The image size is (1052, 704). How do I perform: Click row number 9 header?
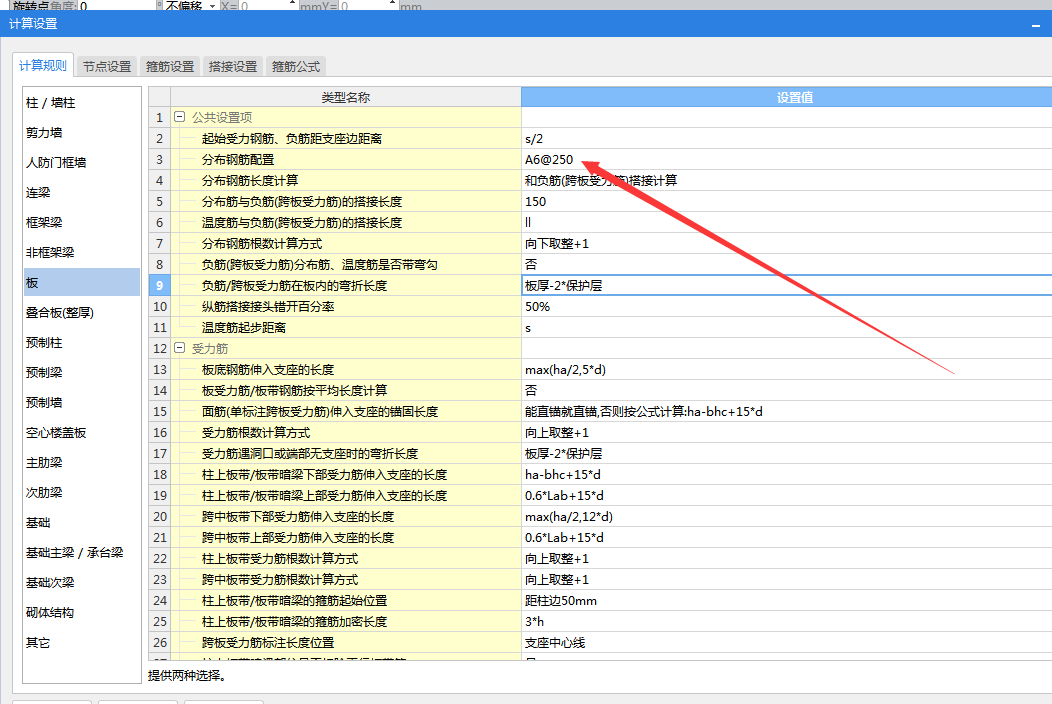click(x=160, y=285)
